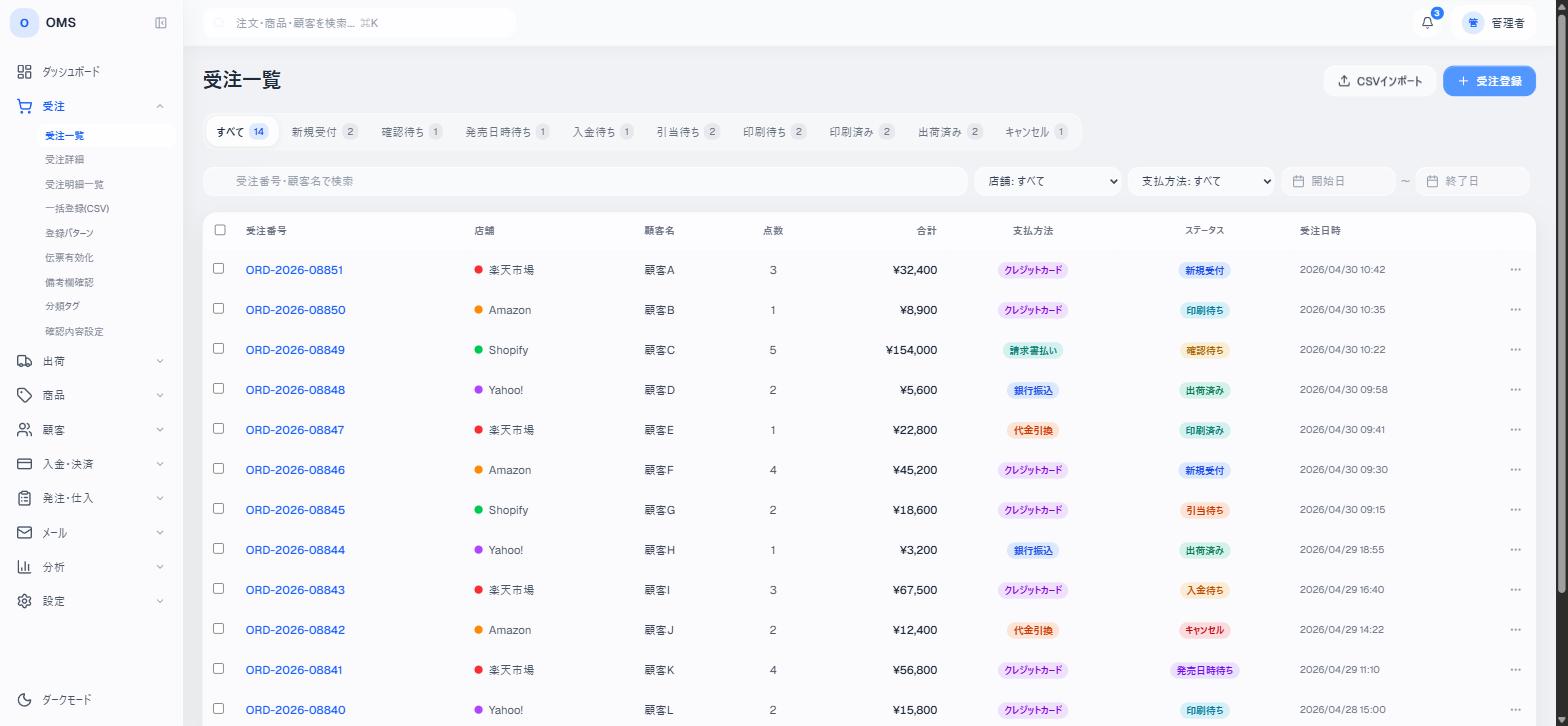Click the メール envelope icon

tap(24, 533)
